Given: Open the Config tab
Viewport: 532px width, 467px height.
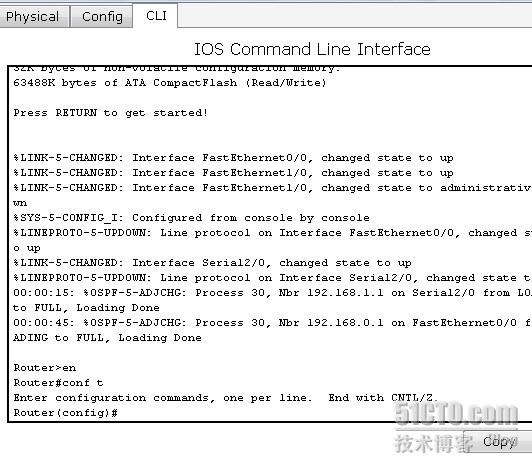Looking at the screenshot, I should (102, 16).
